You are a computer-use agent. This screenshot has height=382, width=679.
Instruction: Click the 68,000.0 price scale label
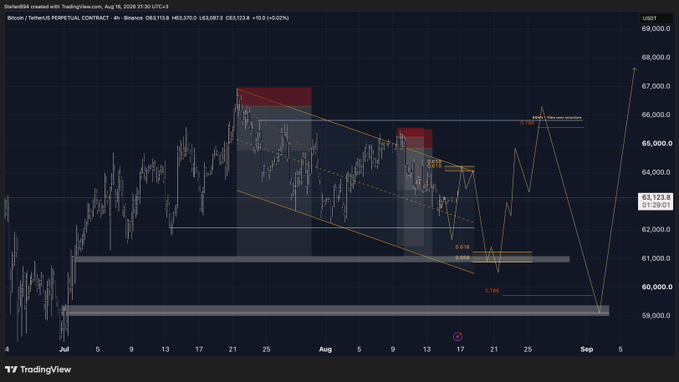click(656, 57)
